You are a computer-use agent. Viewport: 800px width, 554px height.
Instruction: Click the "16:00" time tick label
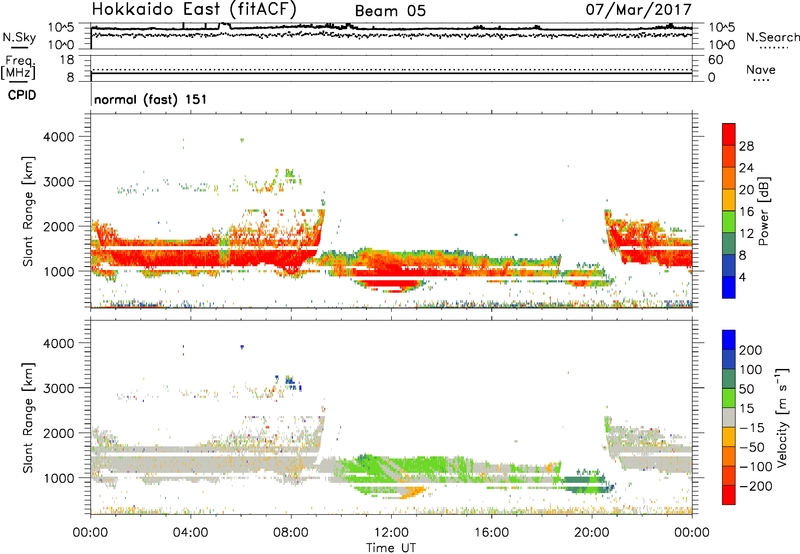coord(491,533)
